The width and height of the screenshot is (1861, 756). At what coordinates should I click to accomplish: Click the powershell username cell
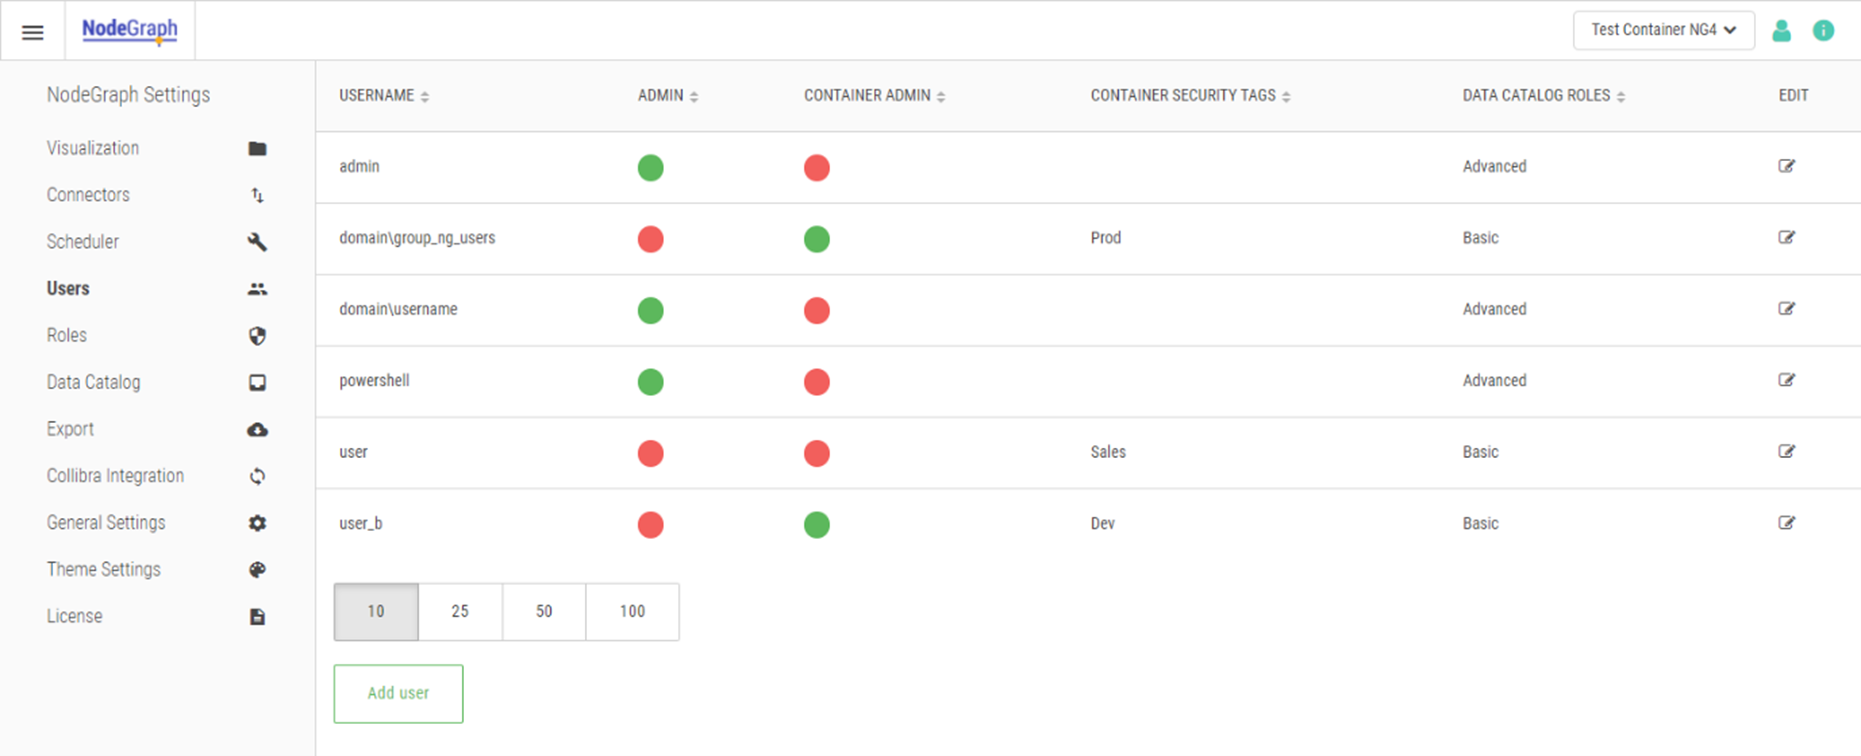click(374, 381)
